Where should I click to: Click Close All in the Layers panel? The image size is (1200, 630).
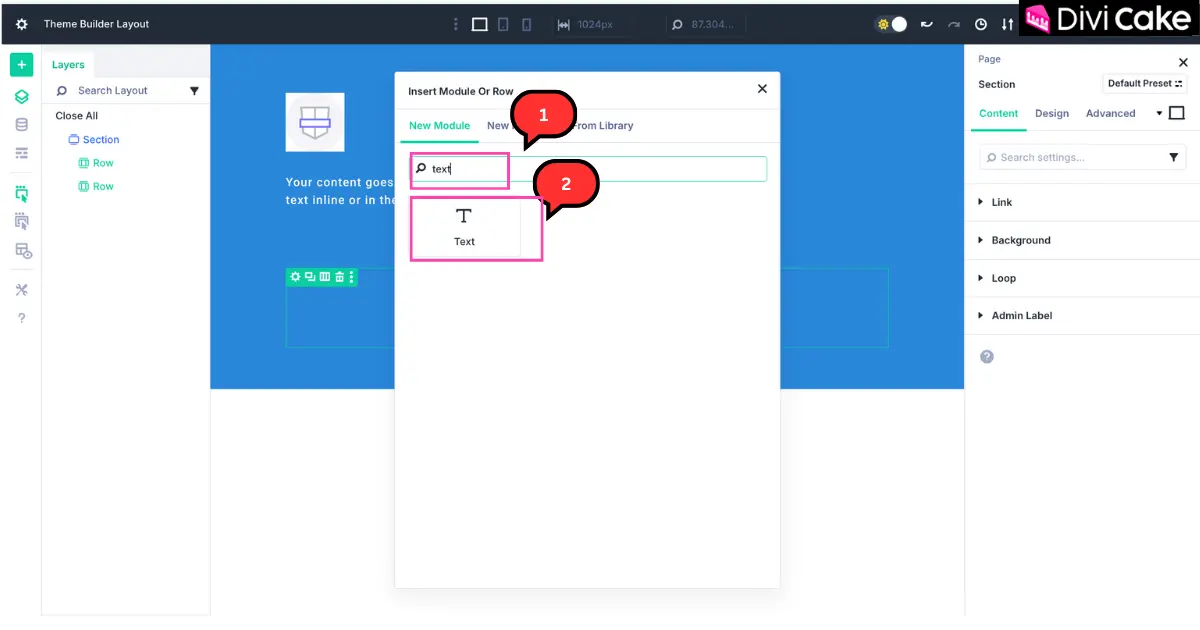click(x=77, y=116)
